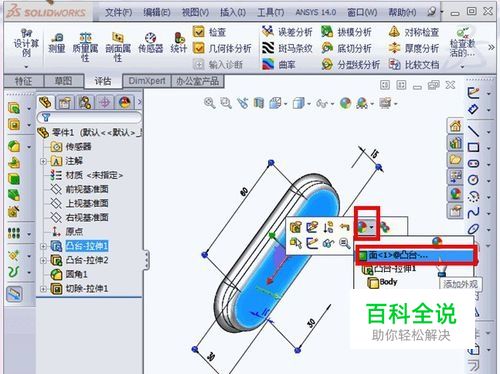
Task: Open the 编辑(E) menu
Action: pyautogui.click(x=157, y=13)
